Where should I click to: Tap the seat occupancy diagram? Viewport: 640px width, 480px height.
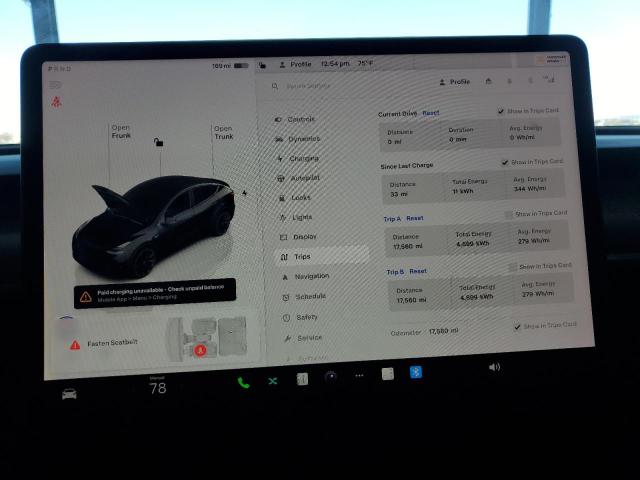pos(206,339)
